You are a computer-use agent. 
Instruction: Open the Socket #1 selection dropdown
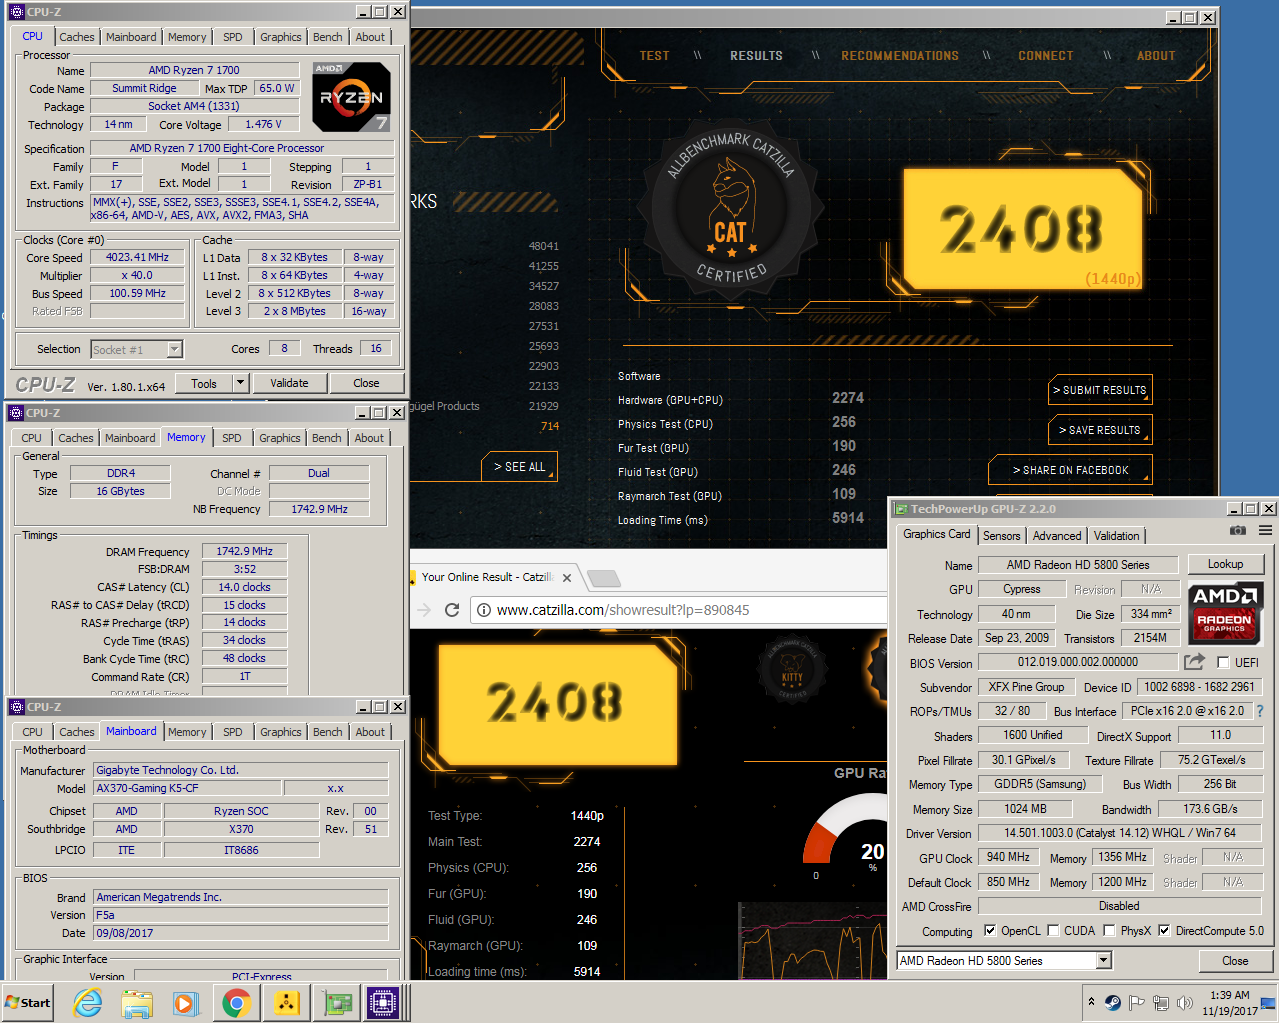pos(175,349)
